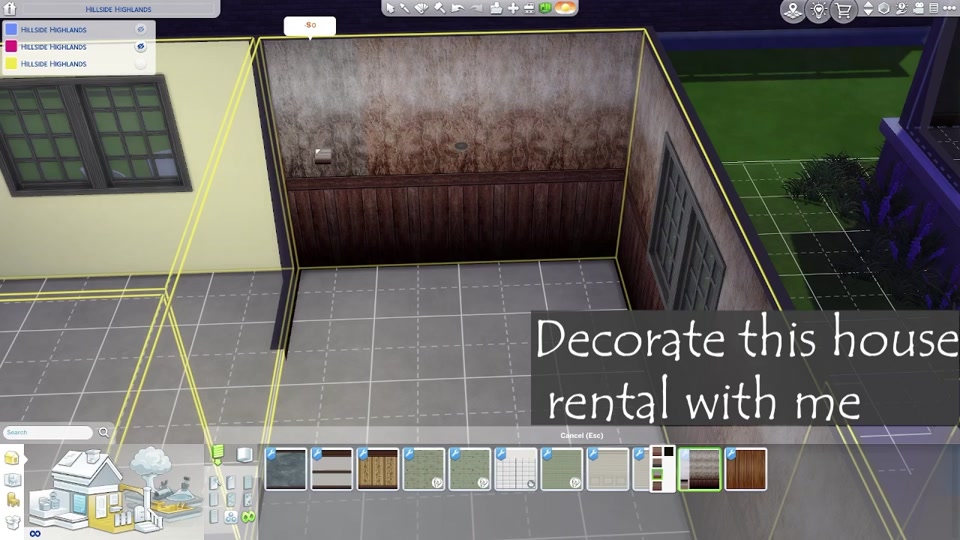Select the brown wood plank wall thumbnail
960x540 pixels.
tap(746, 469)
